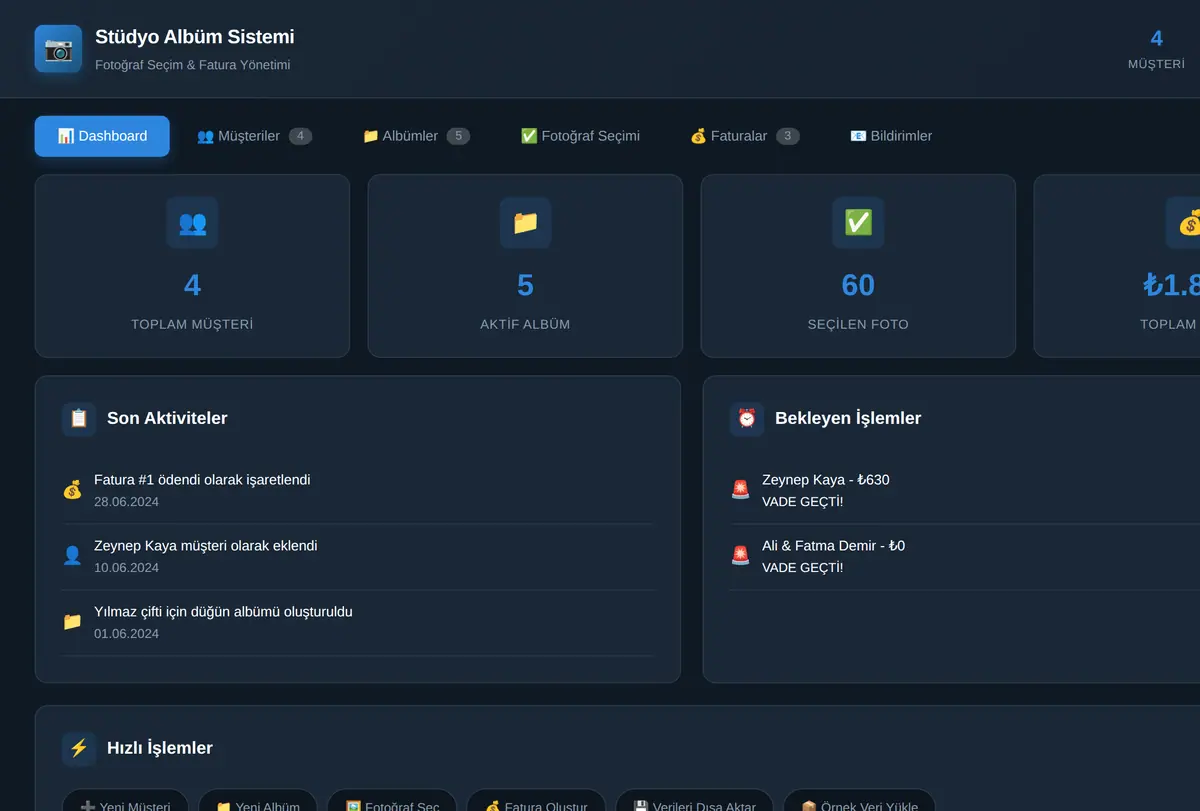
Task: Click the money bag icon next to Fatura #1 activity
Action: click(72, 490)
